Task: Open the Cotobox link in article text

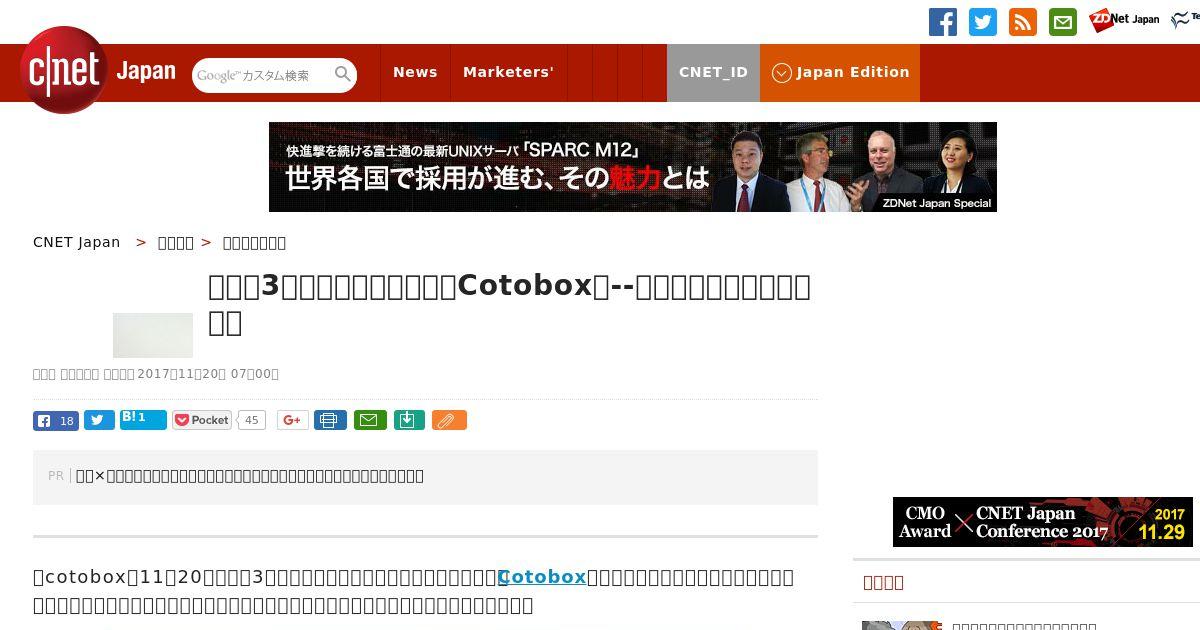Action: pos(542,577)
